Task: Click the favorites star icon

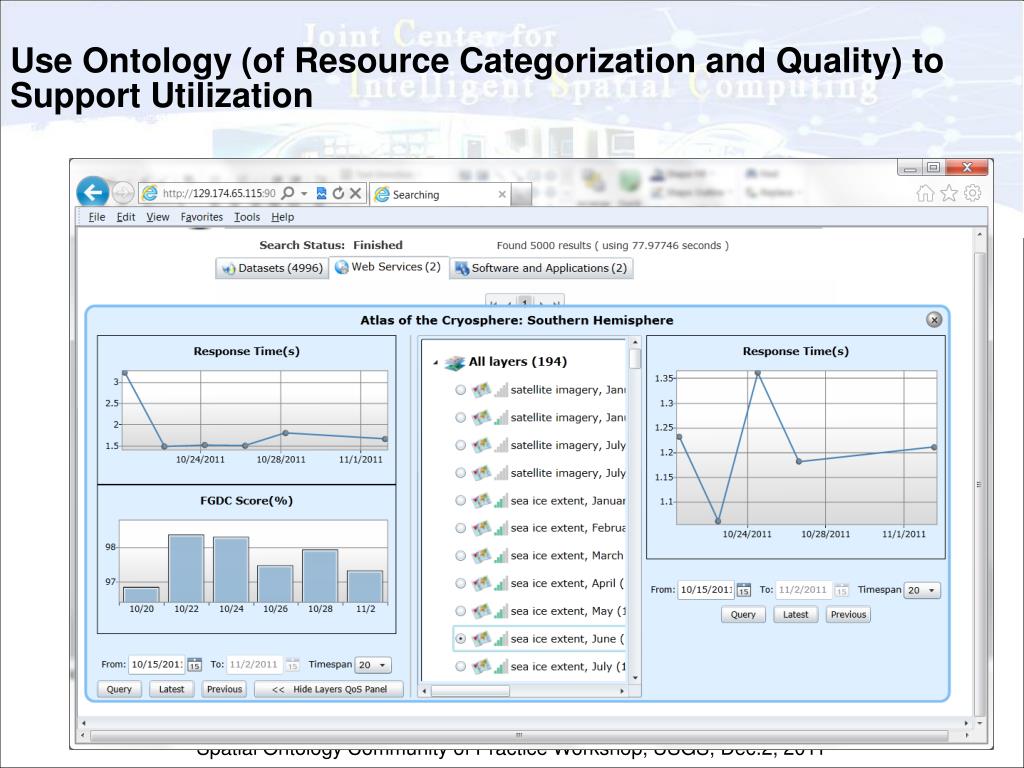Action: click(951, 194)
